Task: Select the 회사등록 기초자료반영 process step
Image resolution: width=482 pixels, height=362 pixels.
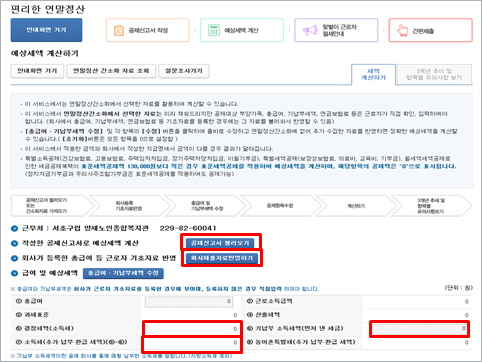Action: pos(129,206)
